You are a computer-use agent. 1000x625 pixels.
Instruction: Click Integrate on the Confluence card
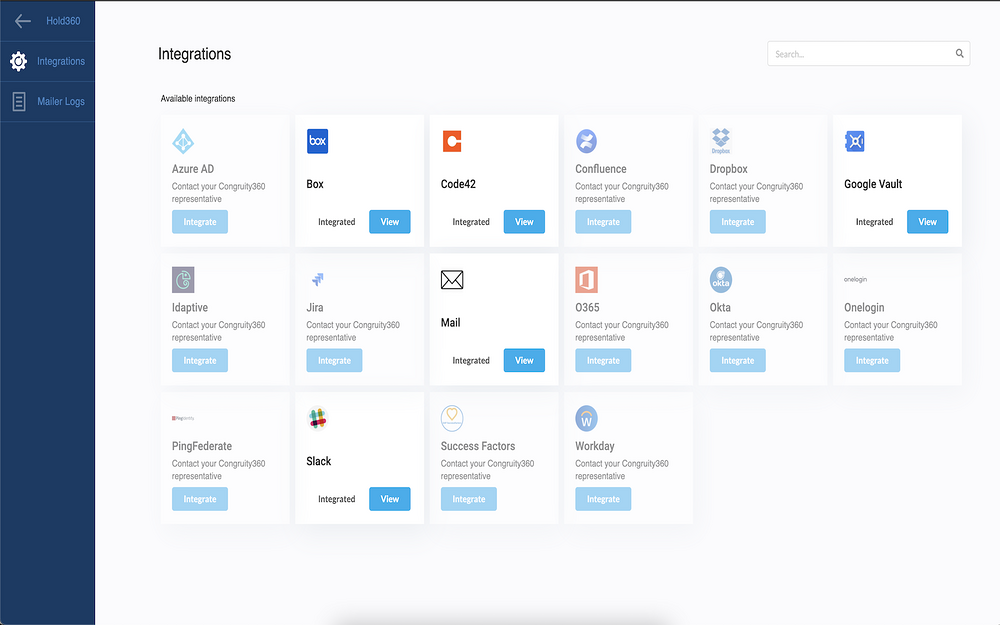click(x=603, y=222)
